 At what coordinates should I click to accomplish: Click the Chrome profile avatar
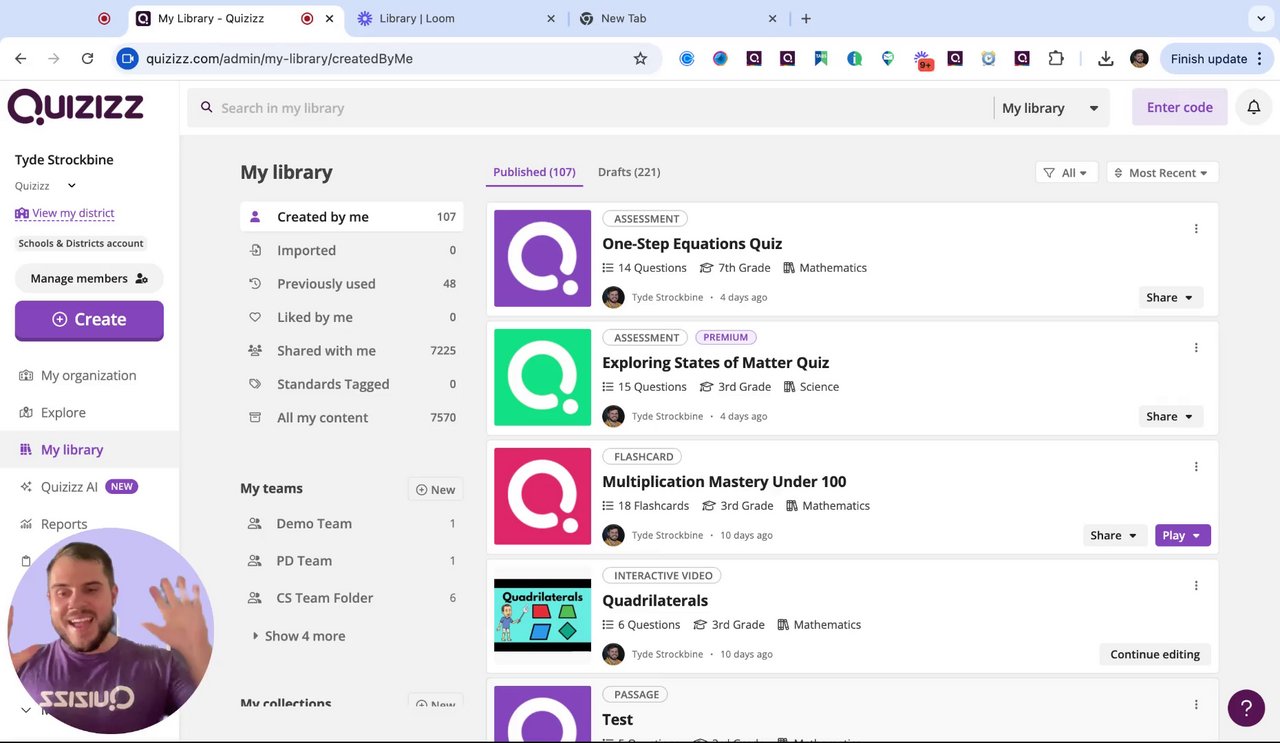click(1139, 59)
